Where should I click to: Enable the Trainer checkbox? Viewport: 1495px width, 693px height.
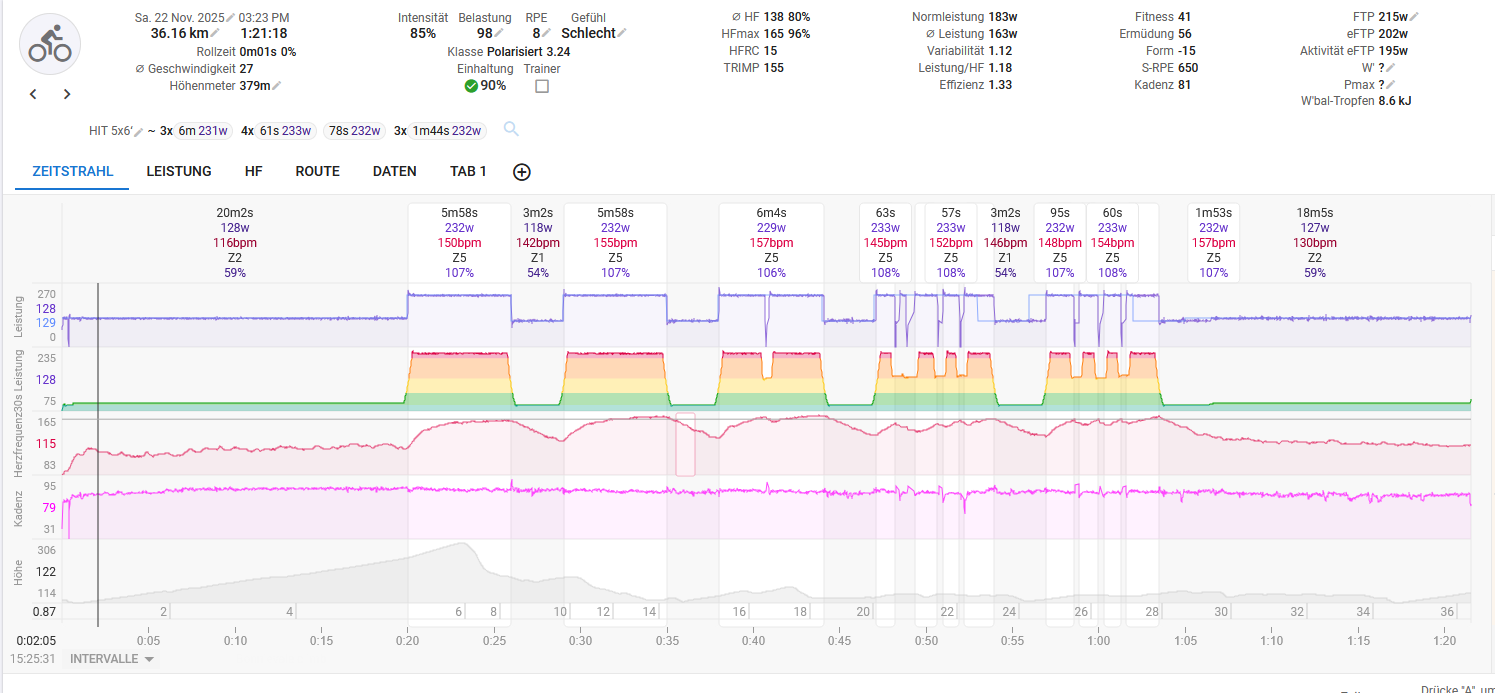pos(542,86)
